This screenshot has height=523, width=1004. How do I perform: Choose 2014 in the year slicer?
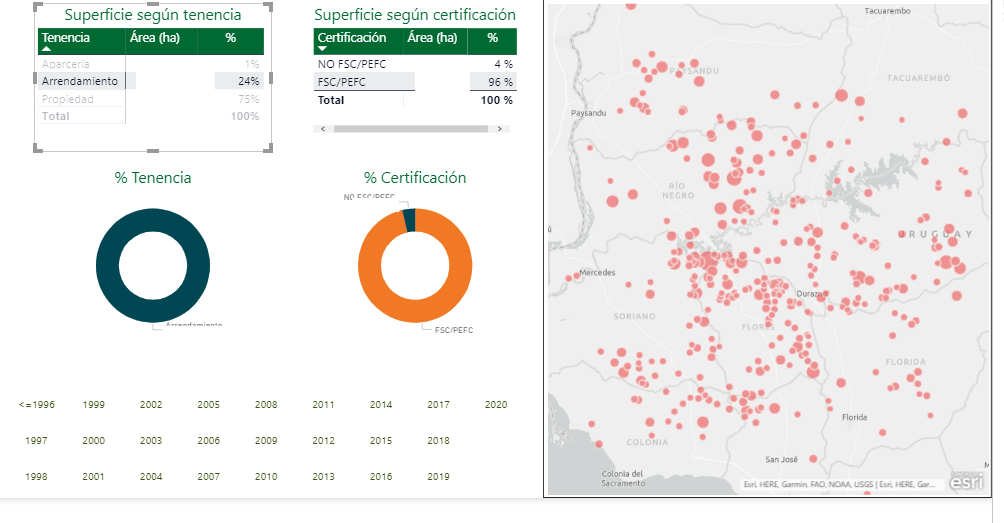[381, 405]
